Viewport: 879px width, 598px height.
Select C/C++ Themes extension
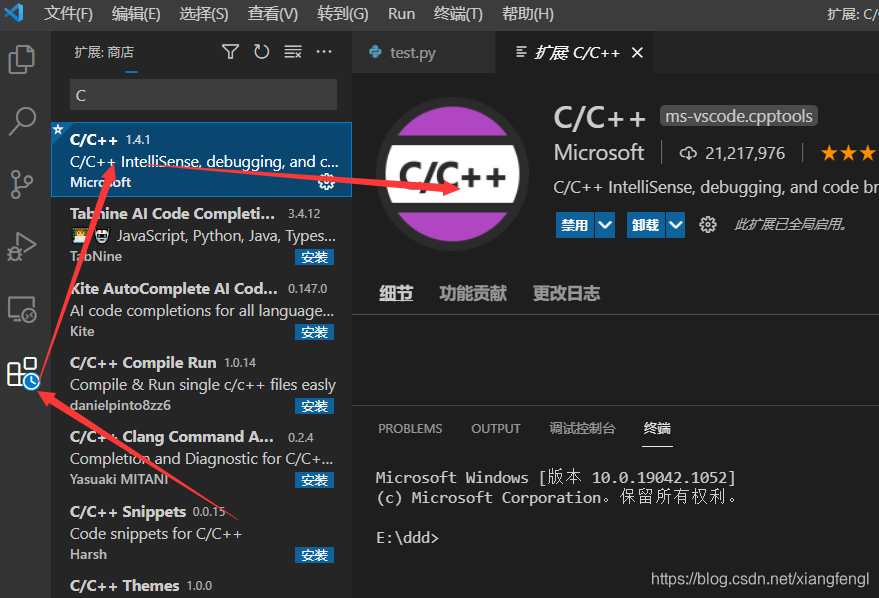pos(201,584)
